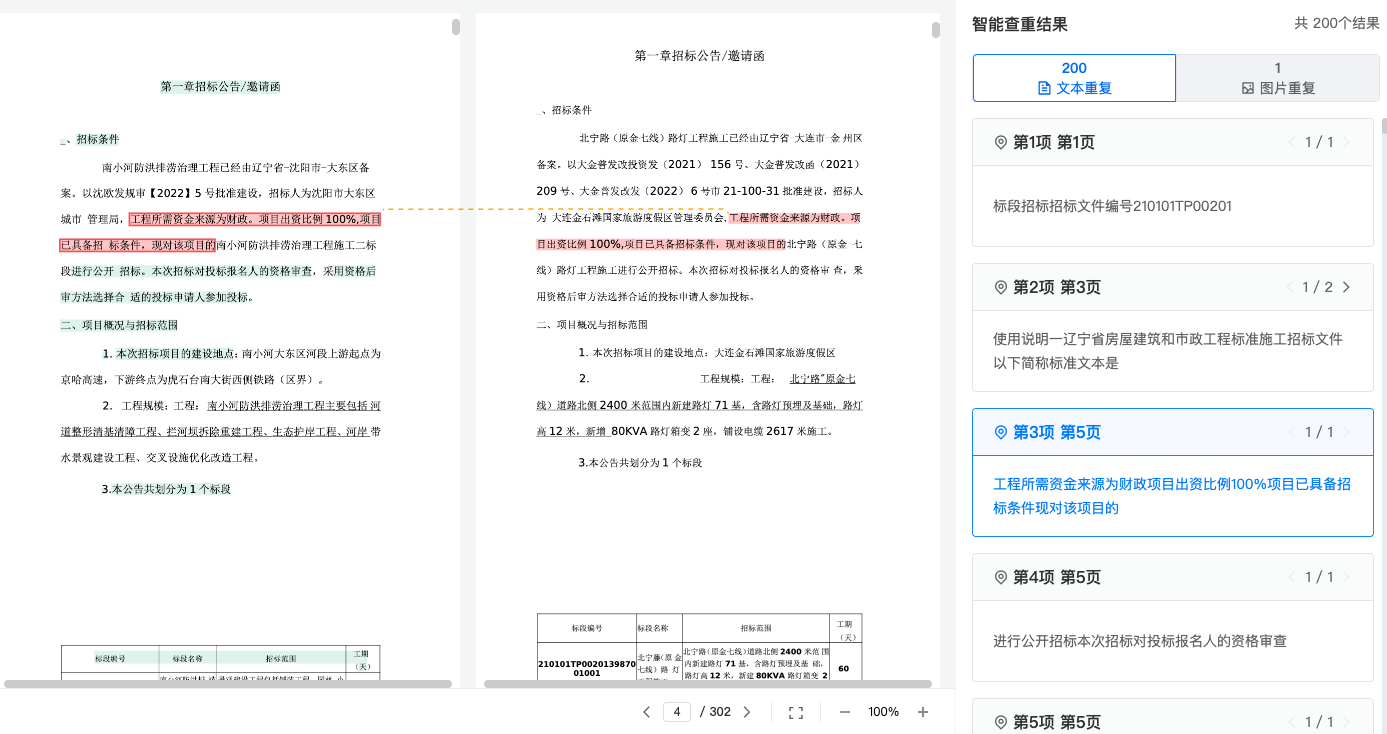Go to next page after /302
Viewport: 1387px width, 734px height.
[747, 712]
